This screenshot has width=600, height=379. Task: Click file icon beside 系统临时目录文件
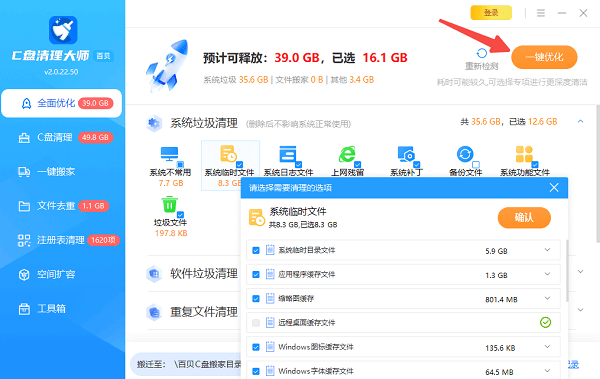270,250
